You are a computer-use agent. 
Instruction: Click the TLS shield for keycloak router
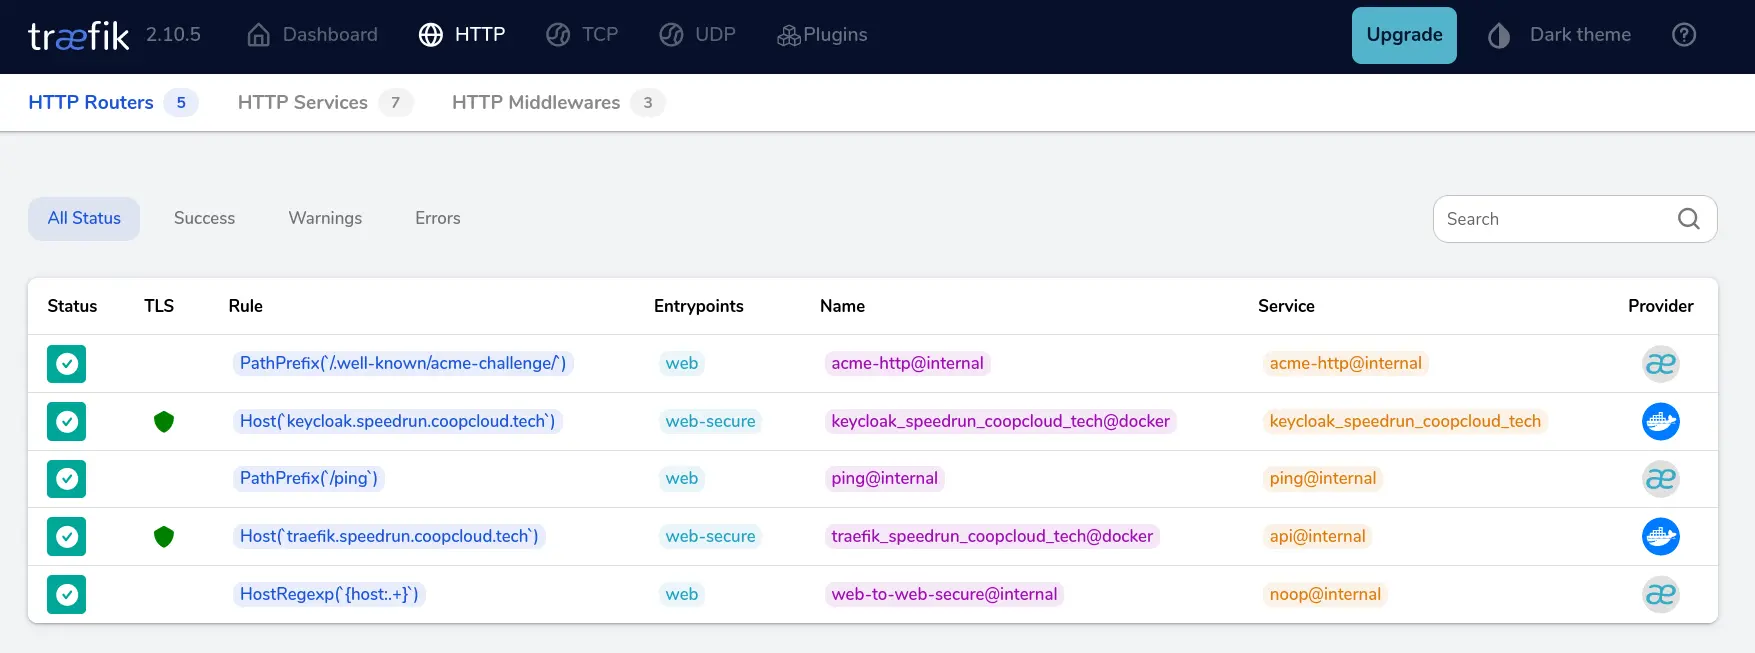point(164,422)
